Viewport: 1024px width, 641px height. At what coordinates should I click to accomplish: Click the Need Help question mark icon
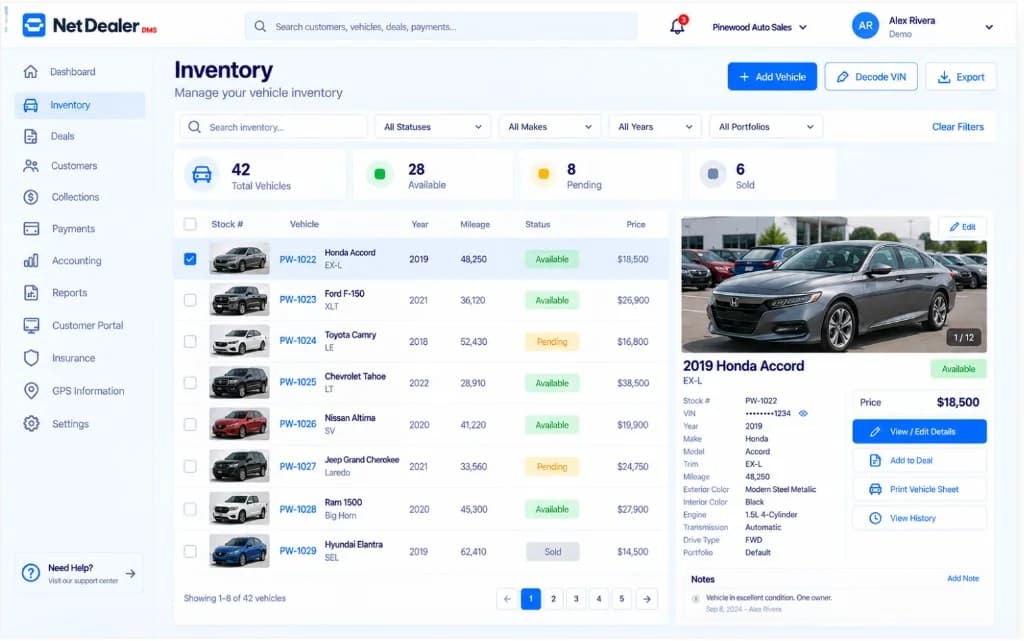coord(31,573)
